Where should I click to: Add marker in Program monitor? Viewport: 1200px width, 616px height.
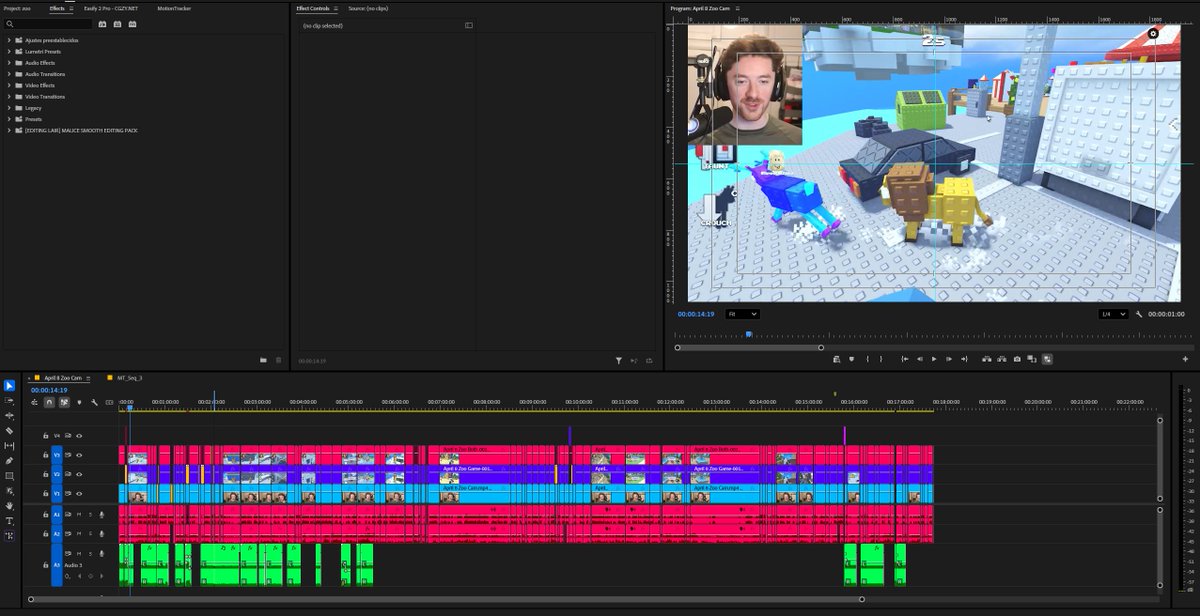coord(852,358)
